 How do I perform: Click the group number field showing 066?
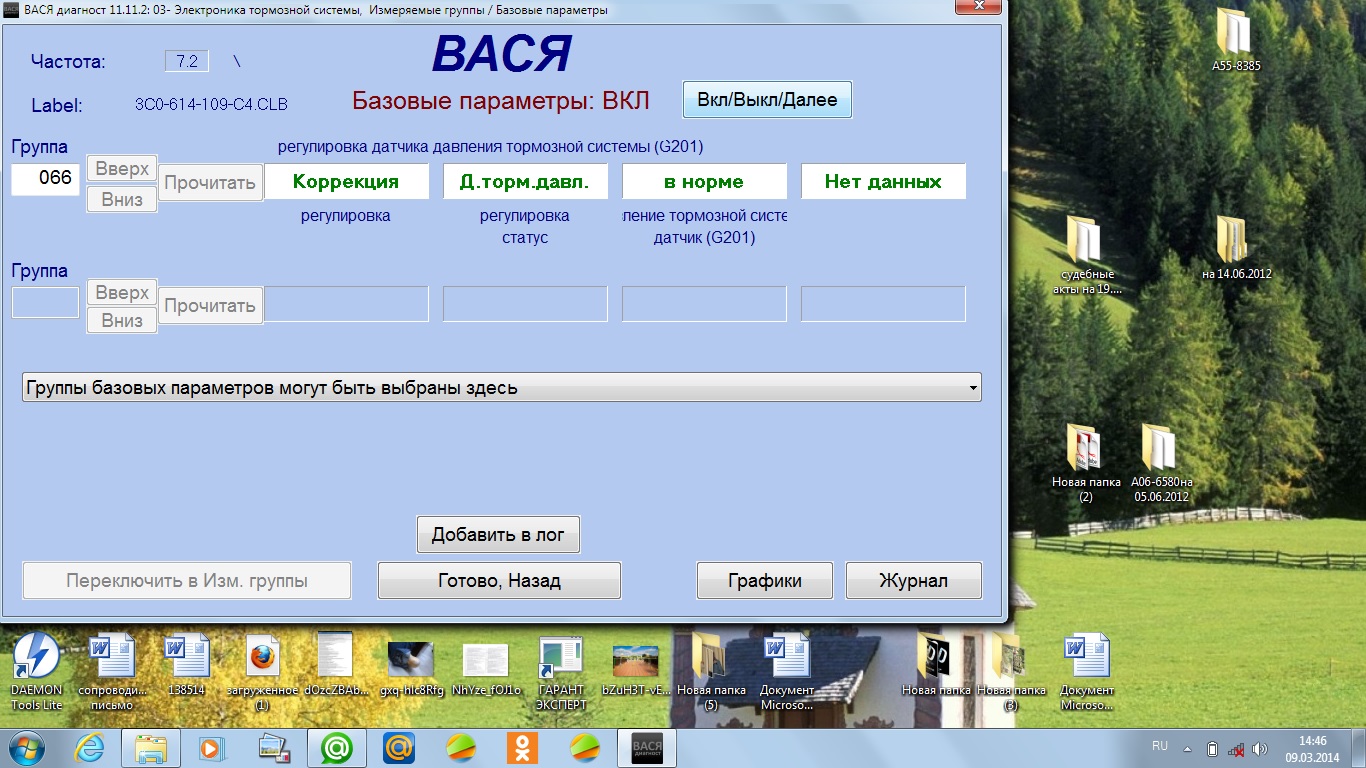(x=46, y=179)
